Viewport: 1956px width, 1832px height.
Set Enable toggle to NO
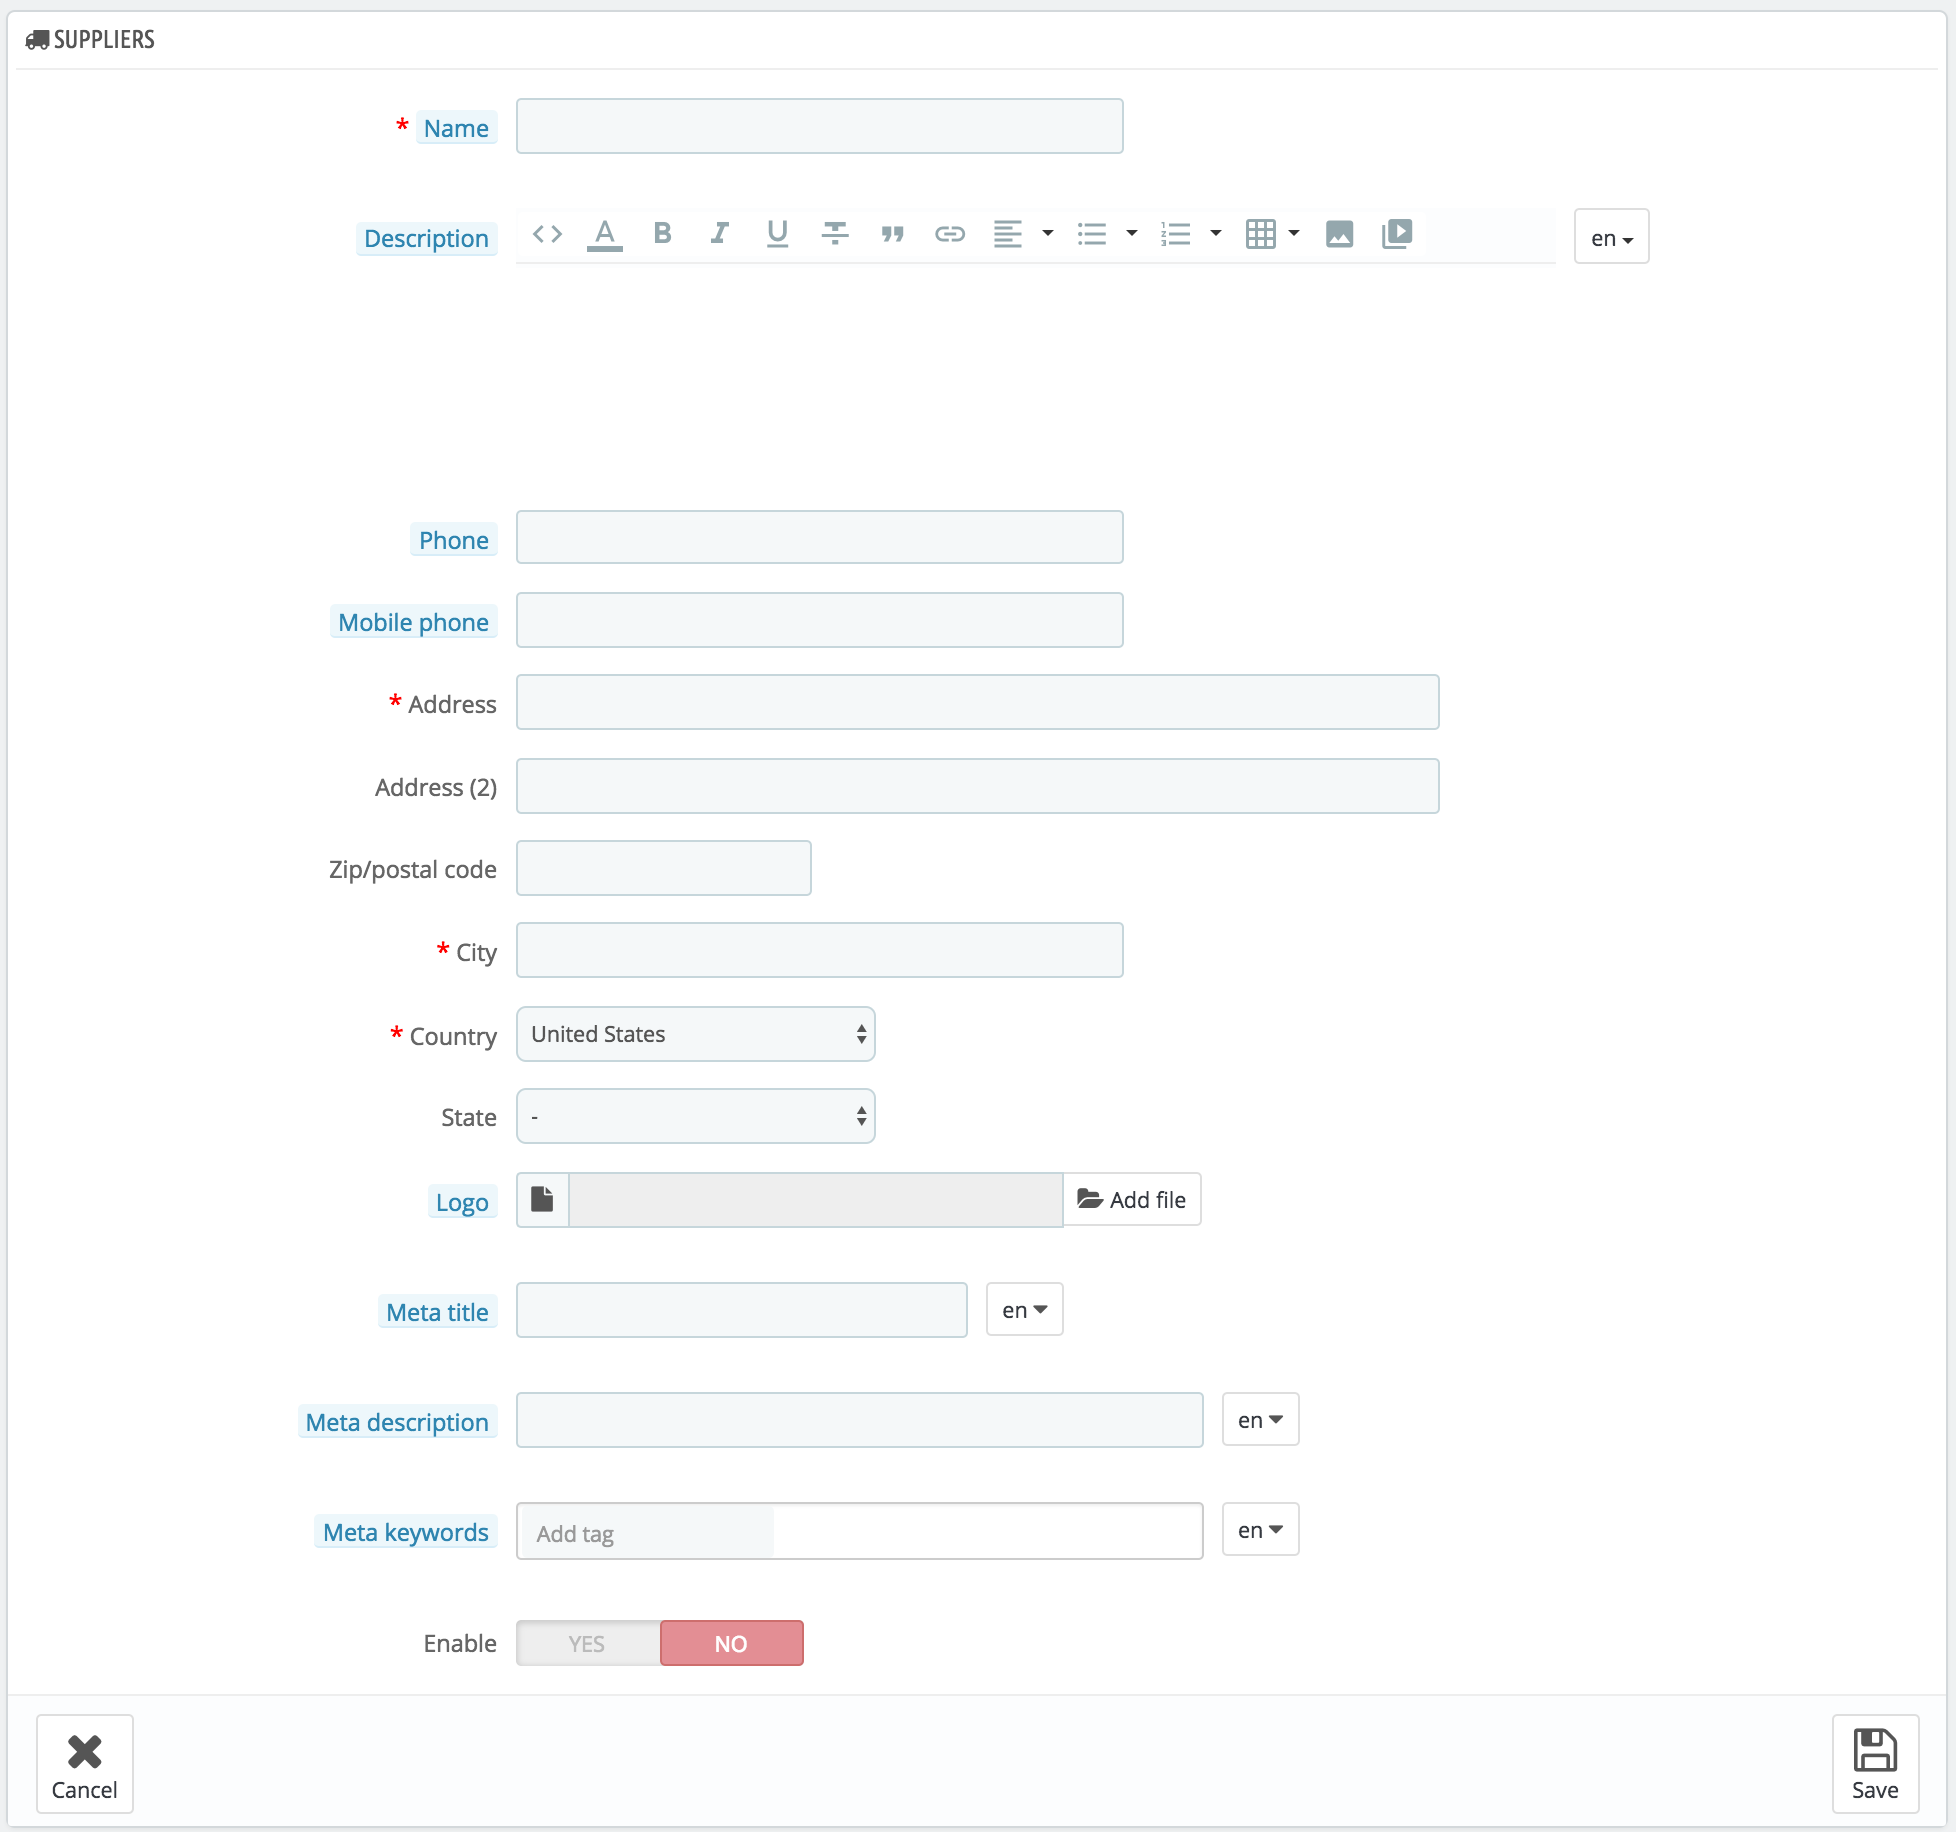pyautogui.click(x=731, y=1643)
